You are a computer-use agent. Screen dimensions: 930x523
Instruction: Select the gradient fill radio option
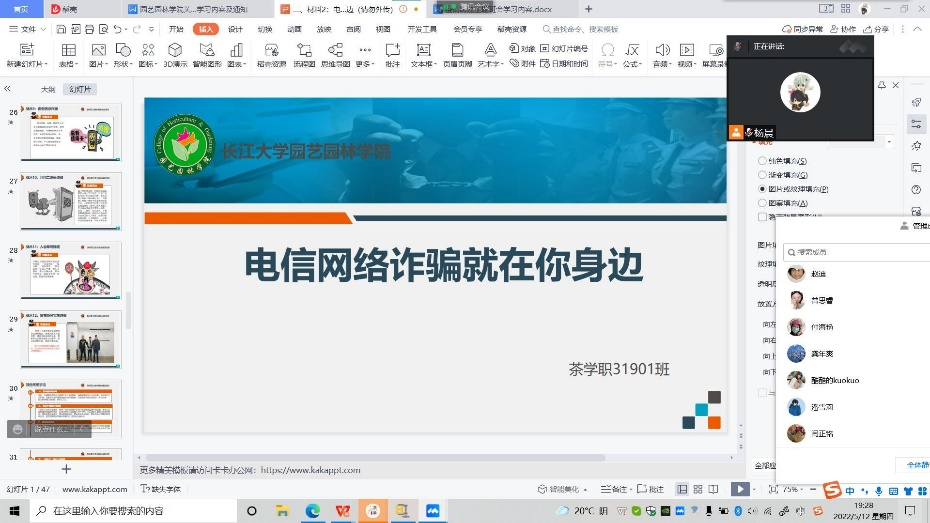(763, 175)
